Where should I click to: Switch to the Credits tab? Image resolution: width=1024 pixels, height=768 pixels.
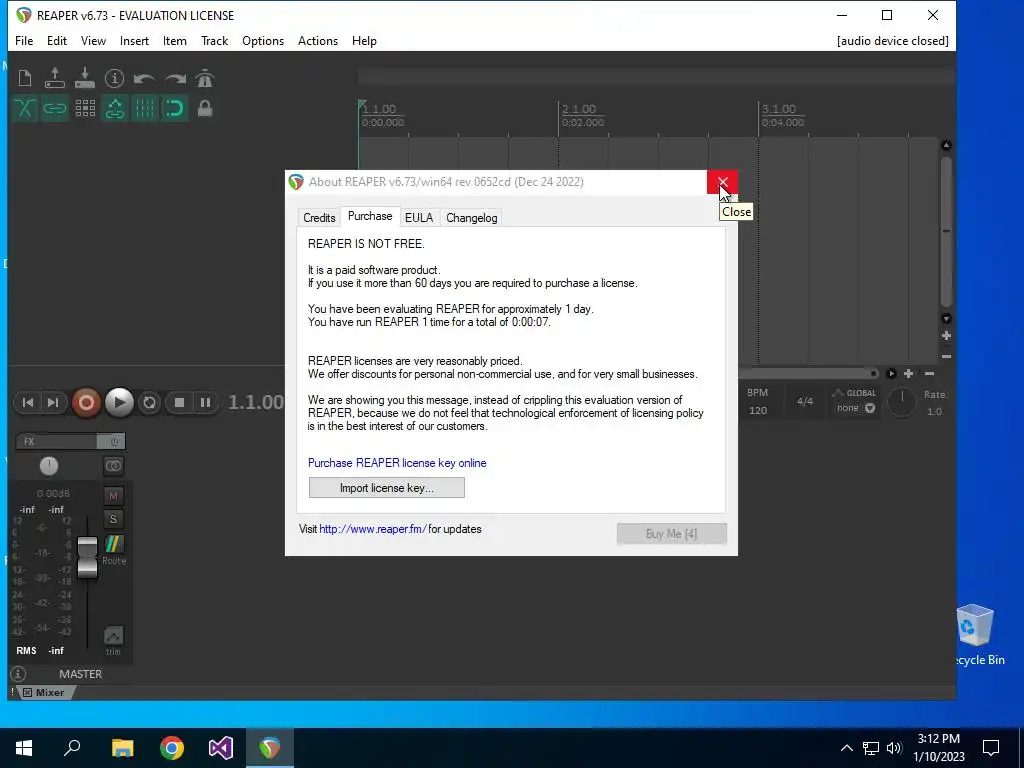pyautogui.click(x=319, y=217)
